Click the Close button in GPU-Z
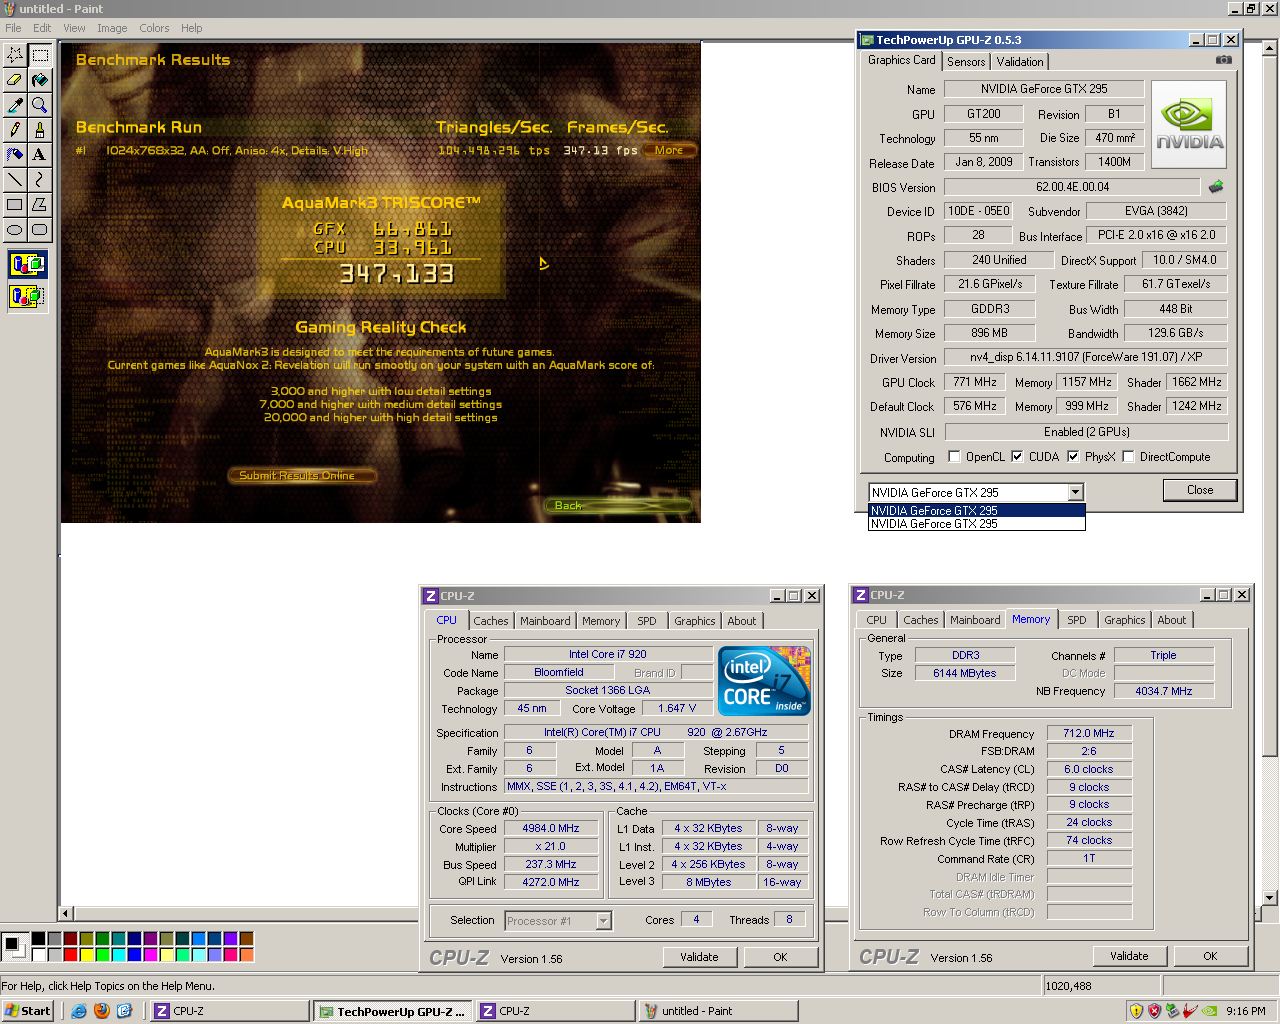The height and width of the screenshot is (1024, 1280). (x=1200, y=490)
